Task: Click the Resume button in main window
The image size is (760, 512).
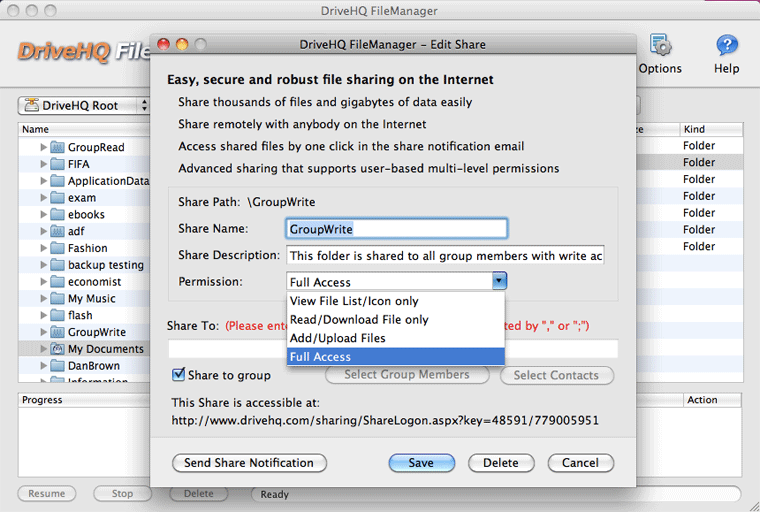Action: click(x=47, y=494)
